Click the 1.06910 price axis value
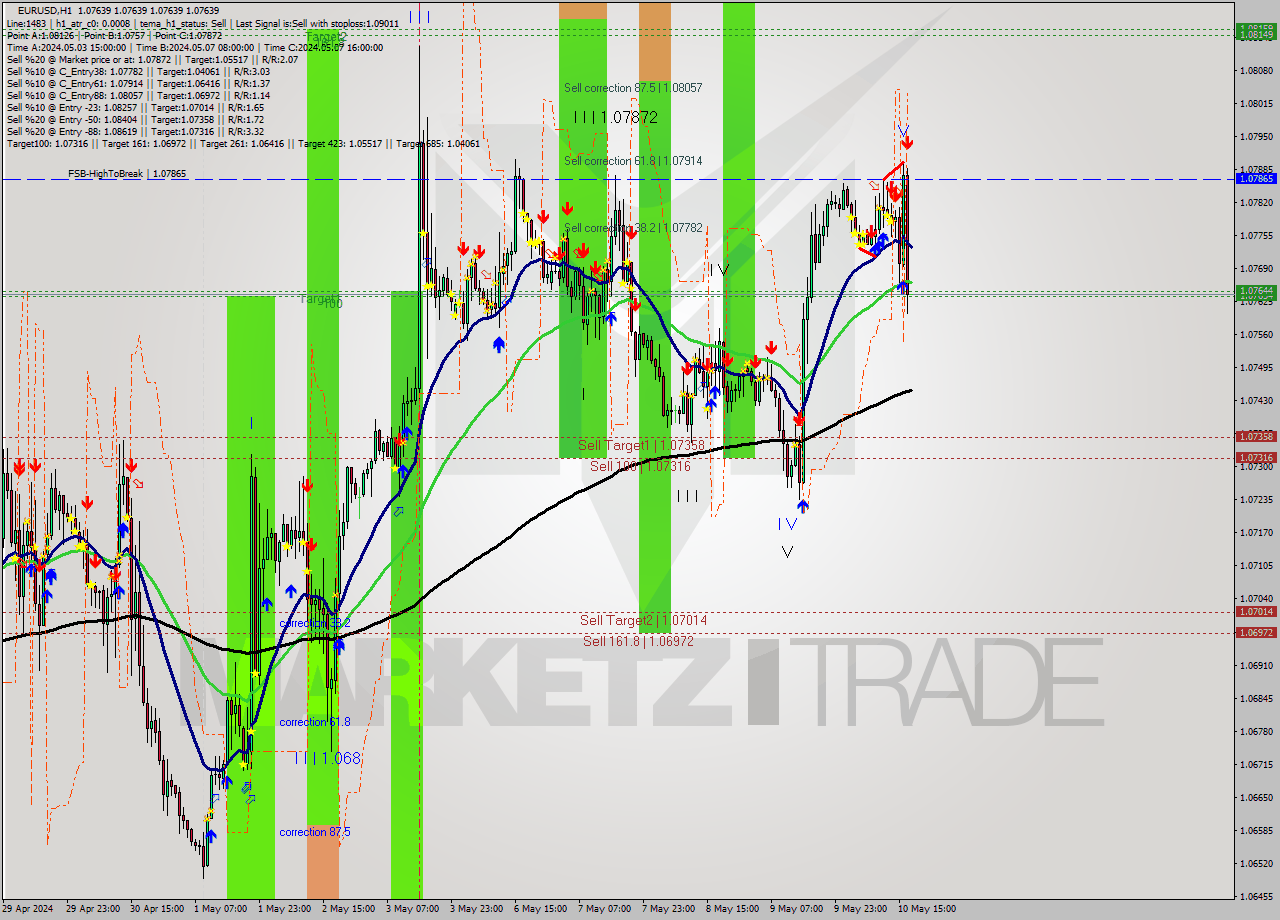 pyautogui.click(x=1256, y=664)
